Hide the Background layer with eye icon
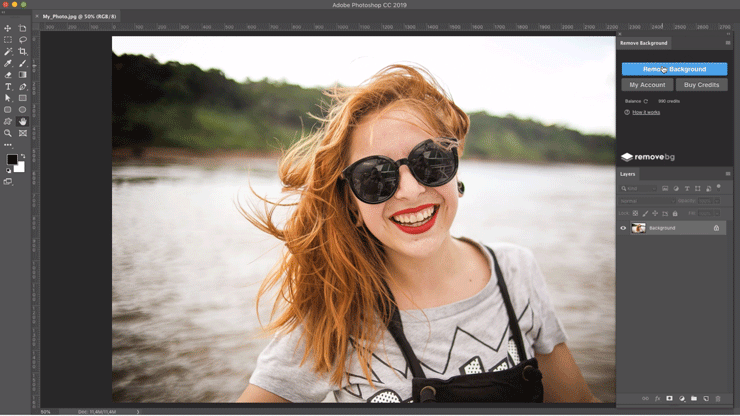This screenshot has height=416, width=740. pyautogui.click(x=623, y=228)
